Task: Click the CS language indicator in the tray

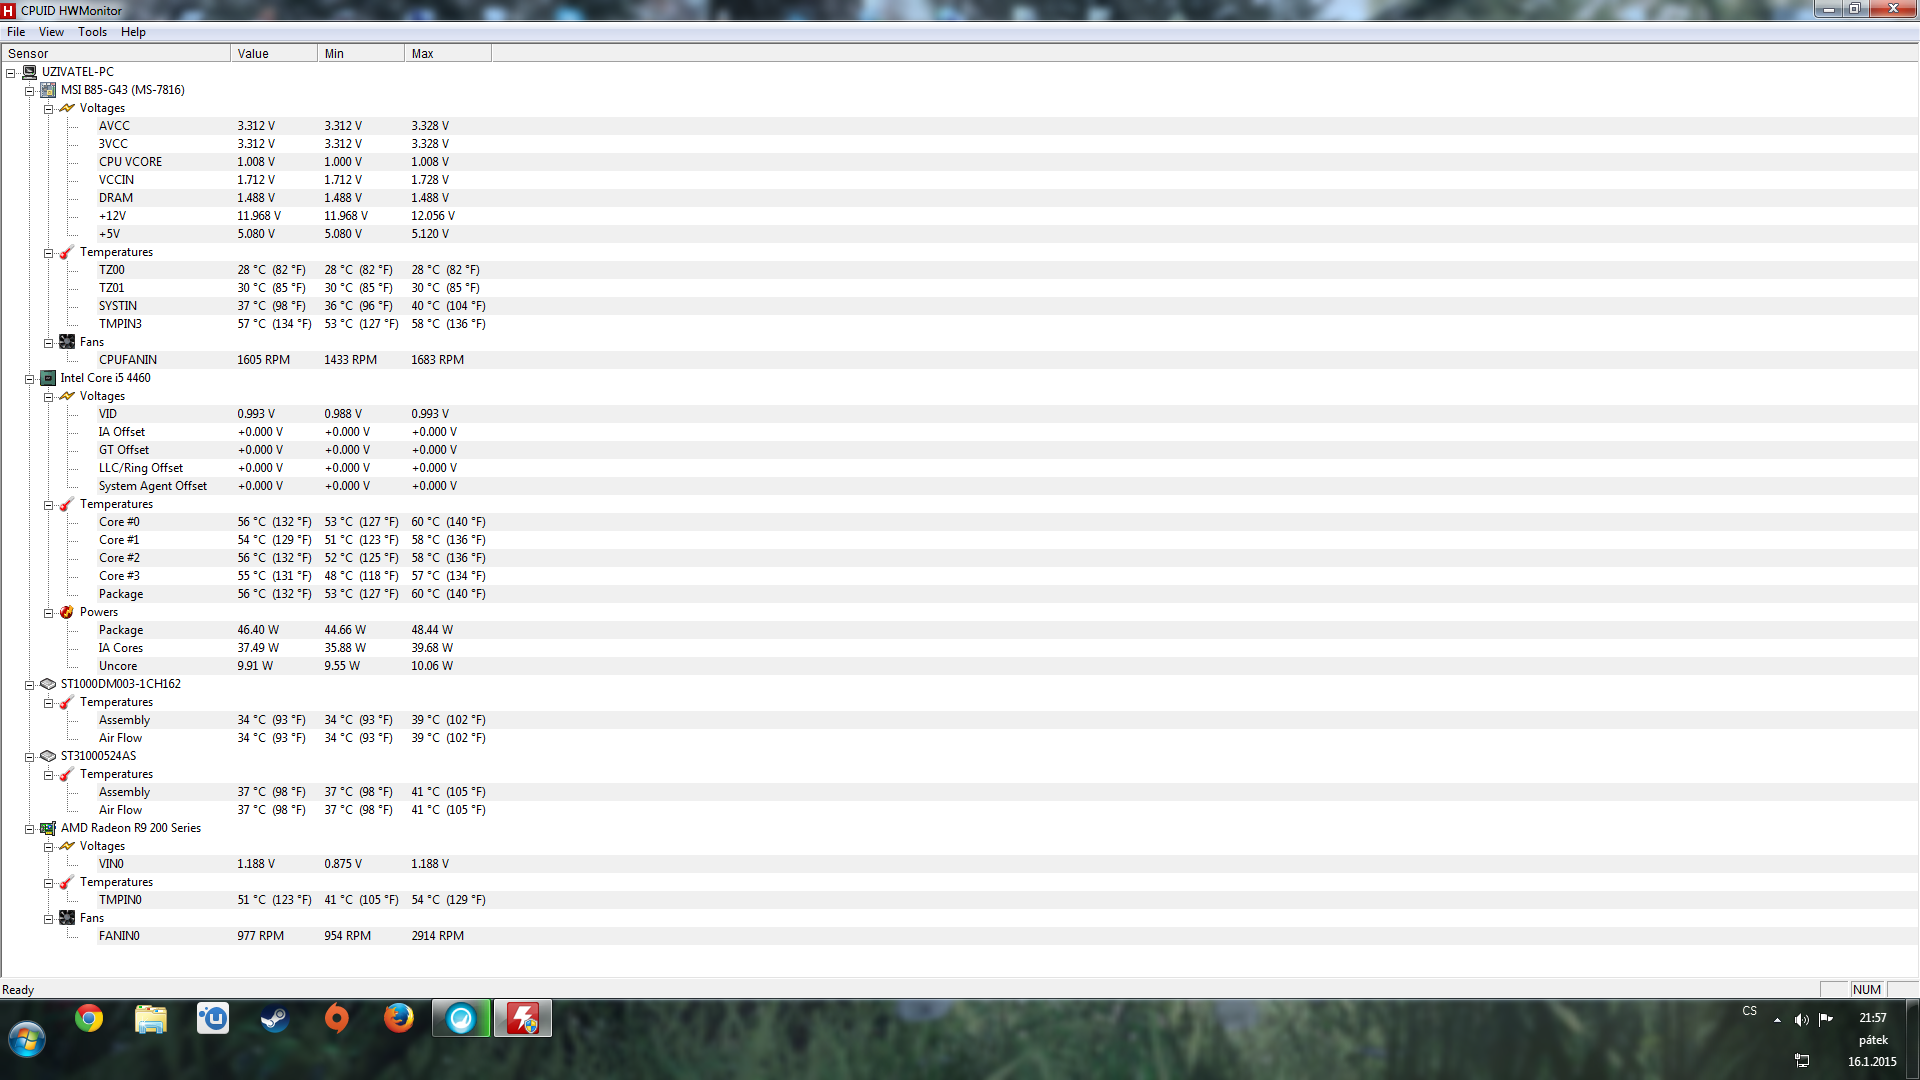Action: [1749, 1011]
